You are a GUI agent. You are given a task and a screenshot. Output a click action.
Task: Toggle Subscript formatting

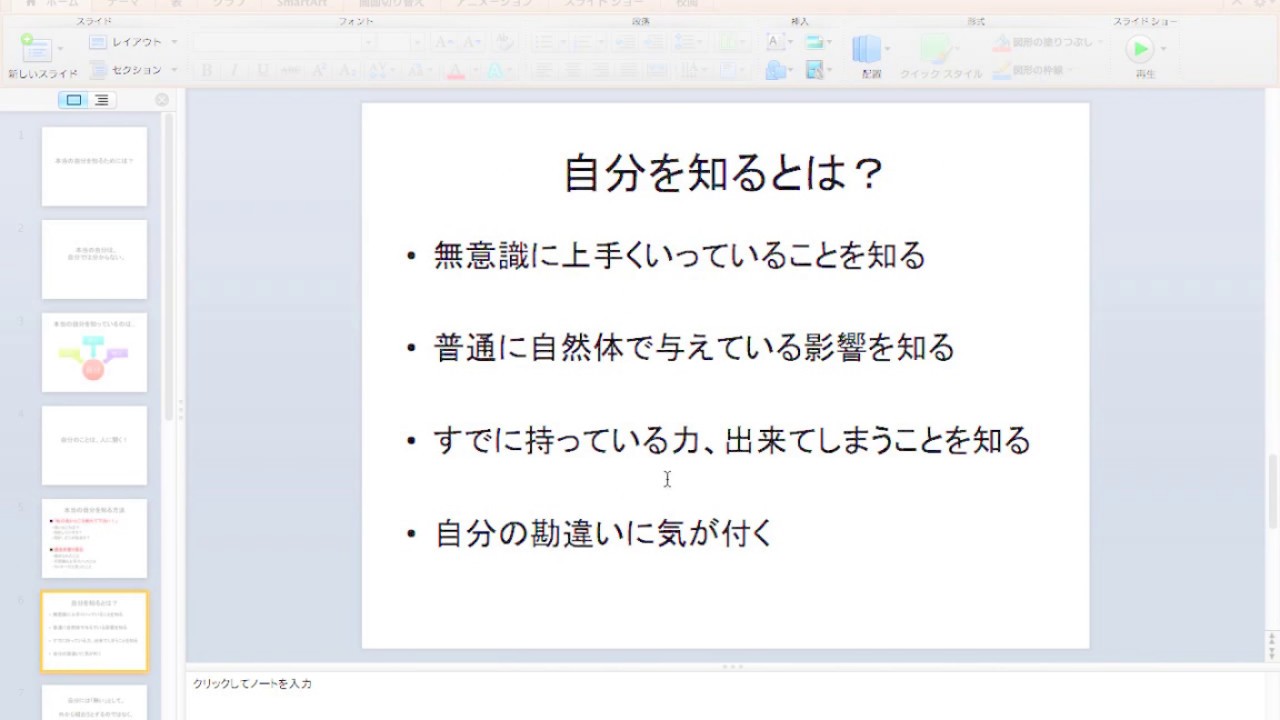[x=347, y=70]
